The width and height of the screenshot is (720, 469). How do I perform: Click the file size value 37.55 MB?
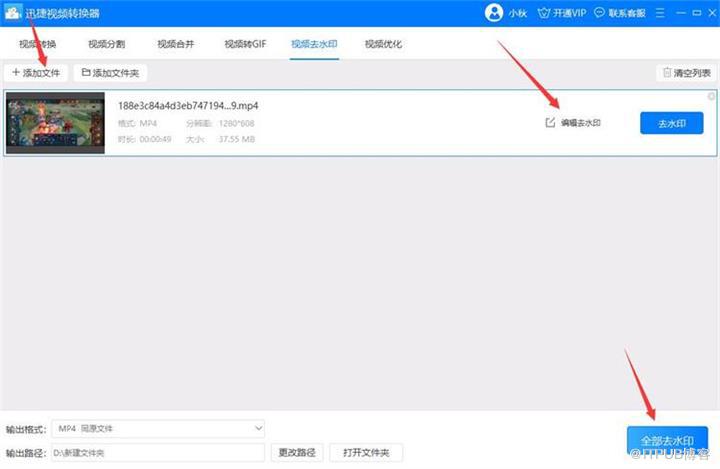coord(236,139)
